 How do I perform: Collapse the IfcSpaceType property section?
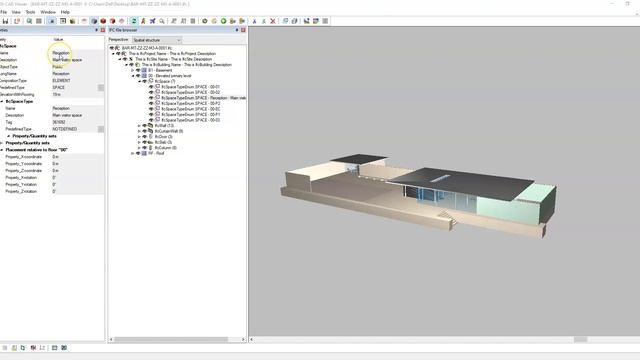(x=2, y=101)
